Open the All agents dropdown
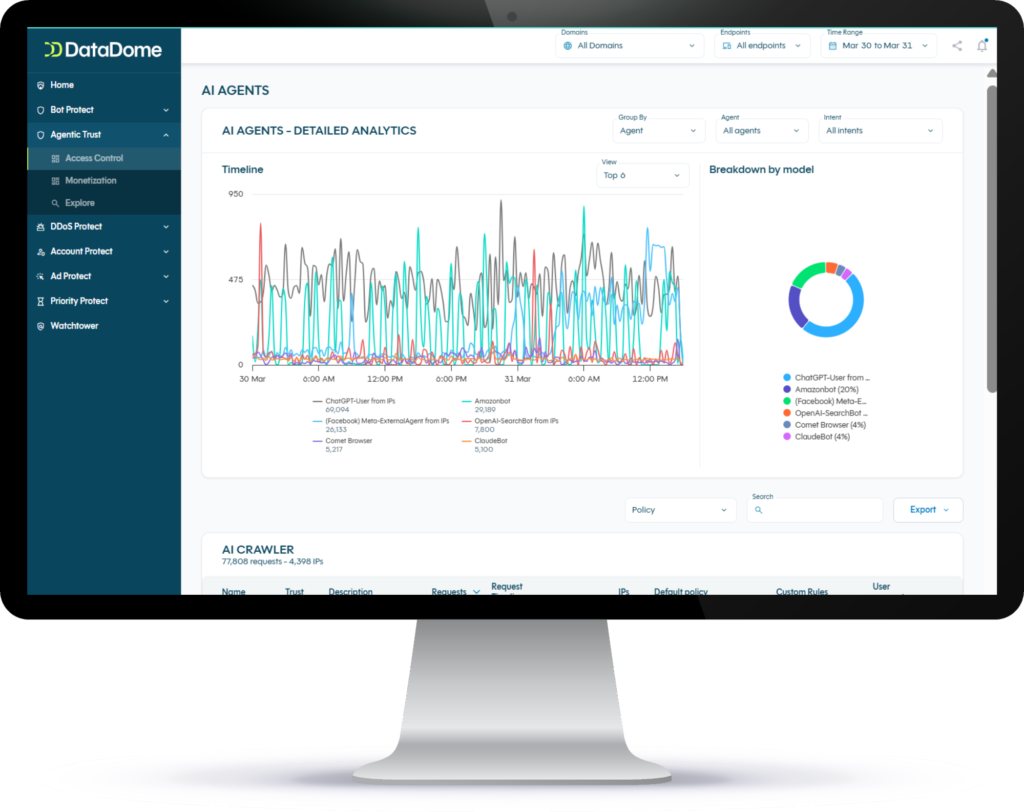The width and height of the screenshot is (1024, 812). [761, 131]
